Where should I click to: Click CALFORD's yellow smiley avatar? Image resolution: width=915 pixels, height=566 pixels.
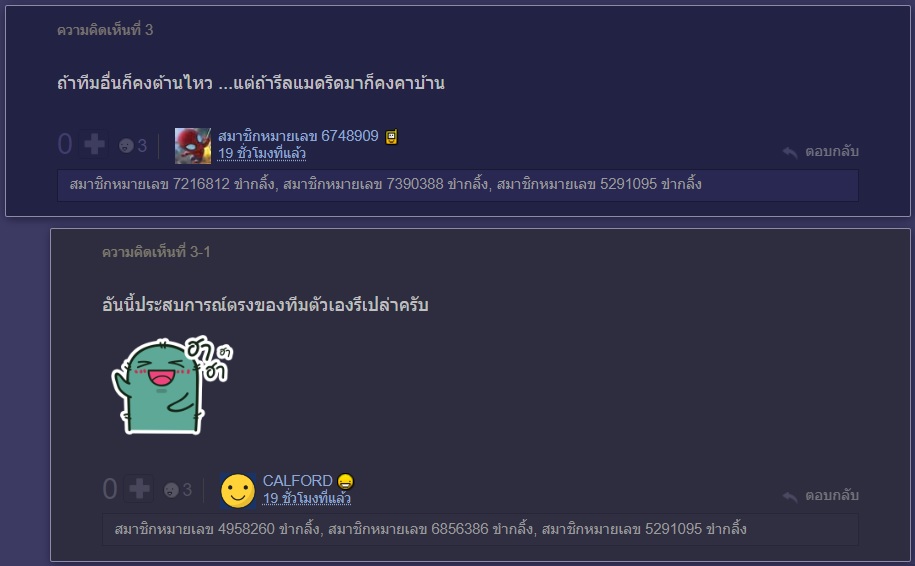[x=238, y=490]
